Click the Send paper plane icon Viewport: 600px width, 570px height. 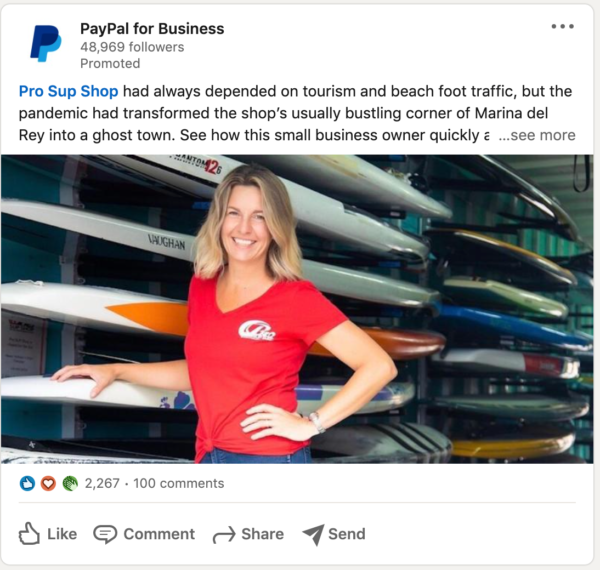click(x=314, y=534)
